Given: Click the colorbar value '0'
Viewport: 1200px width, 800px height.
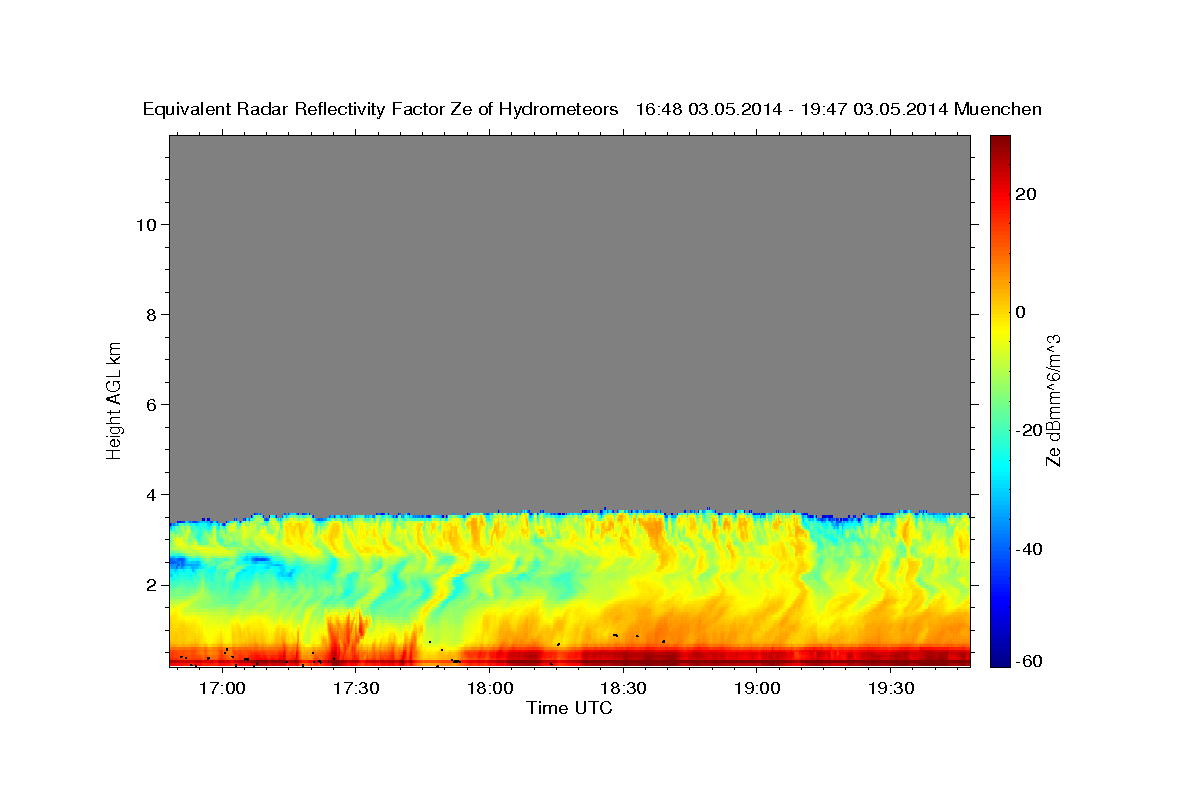Looking at the screenshot, I should tap(1021, 312).
